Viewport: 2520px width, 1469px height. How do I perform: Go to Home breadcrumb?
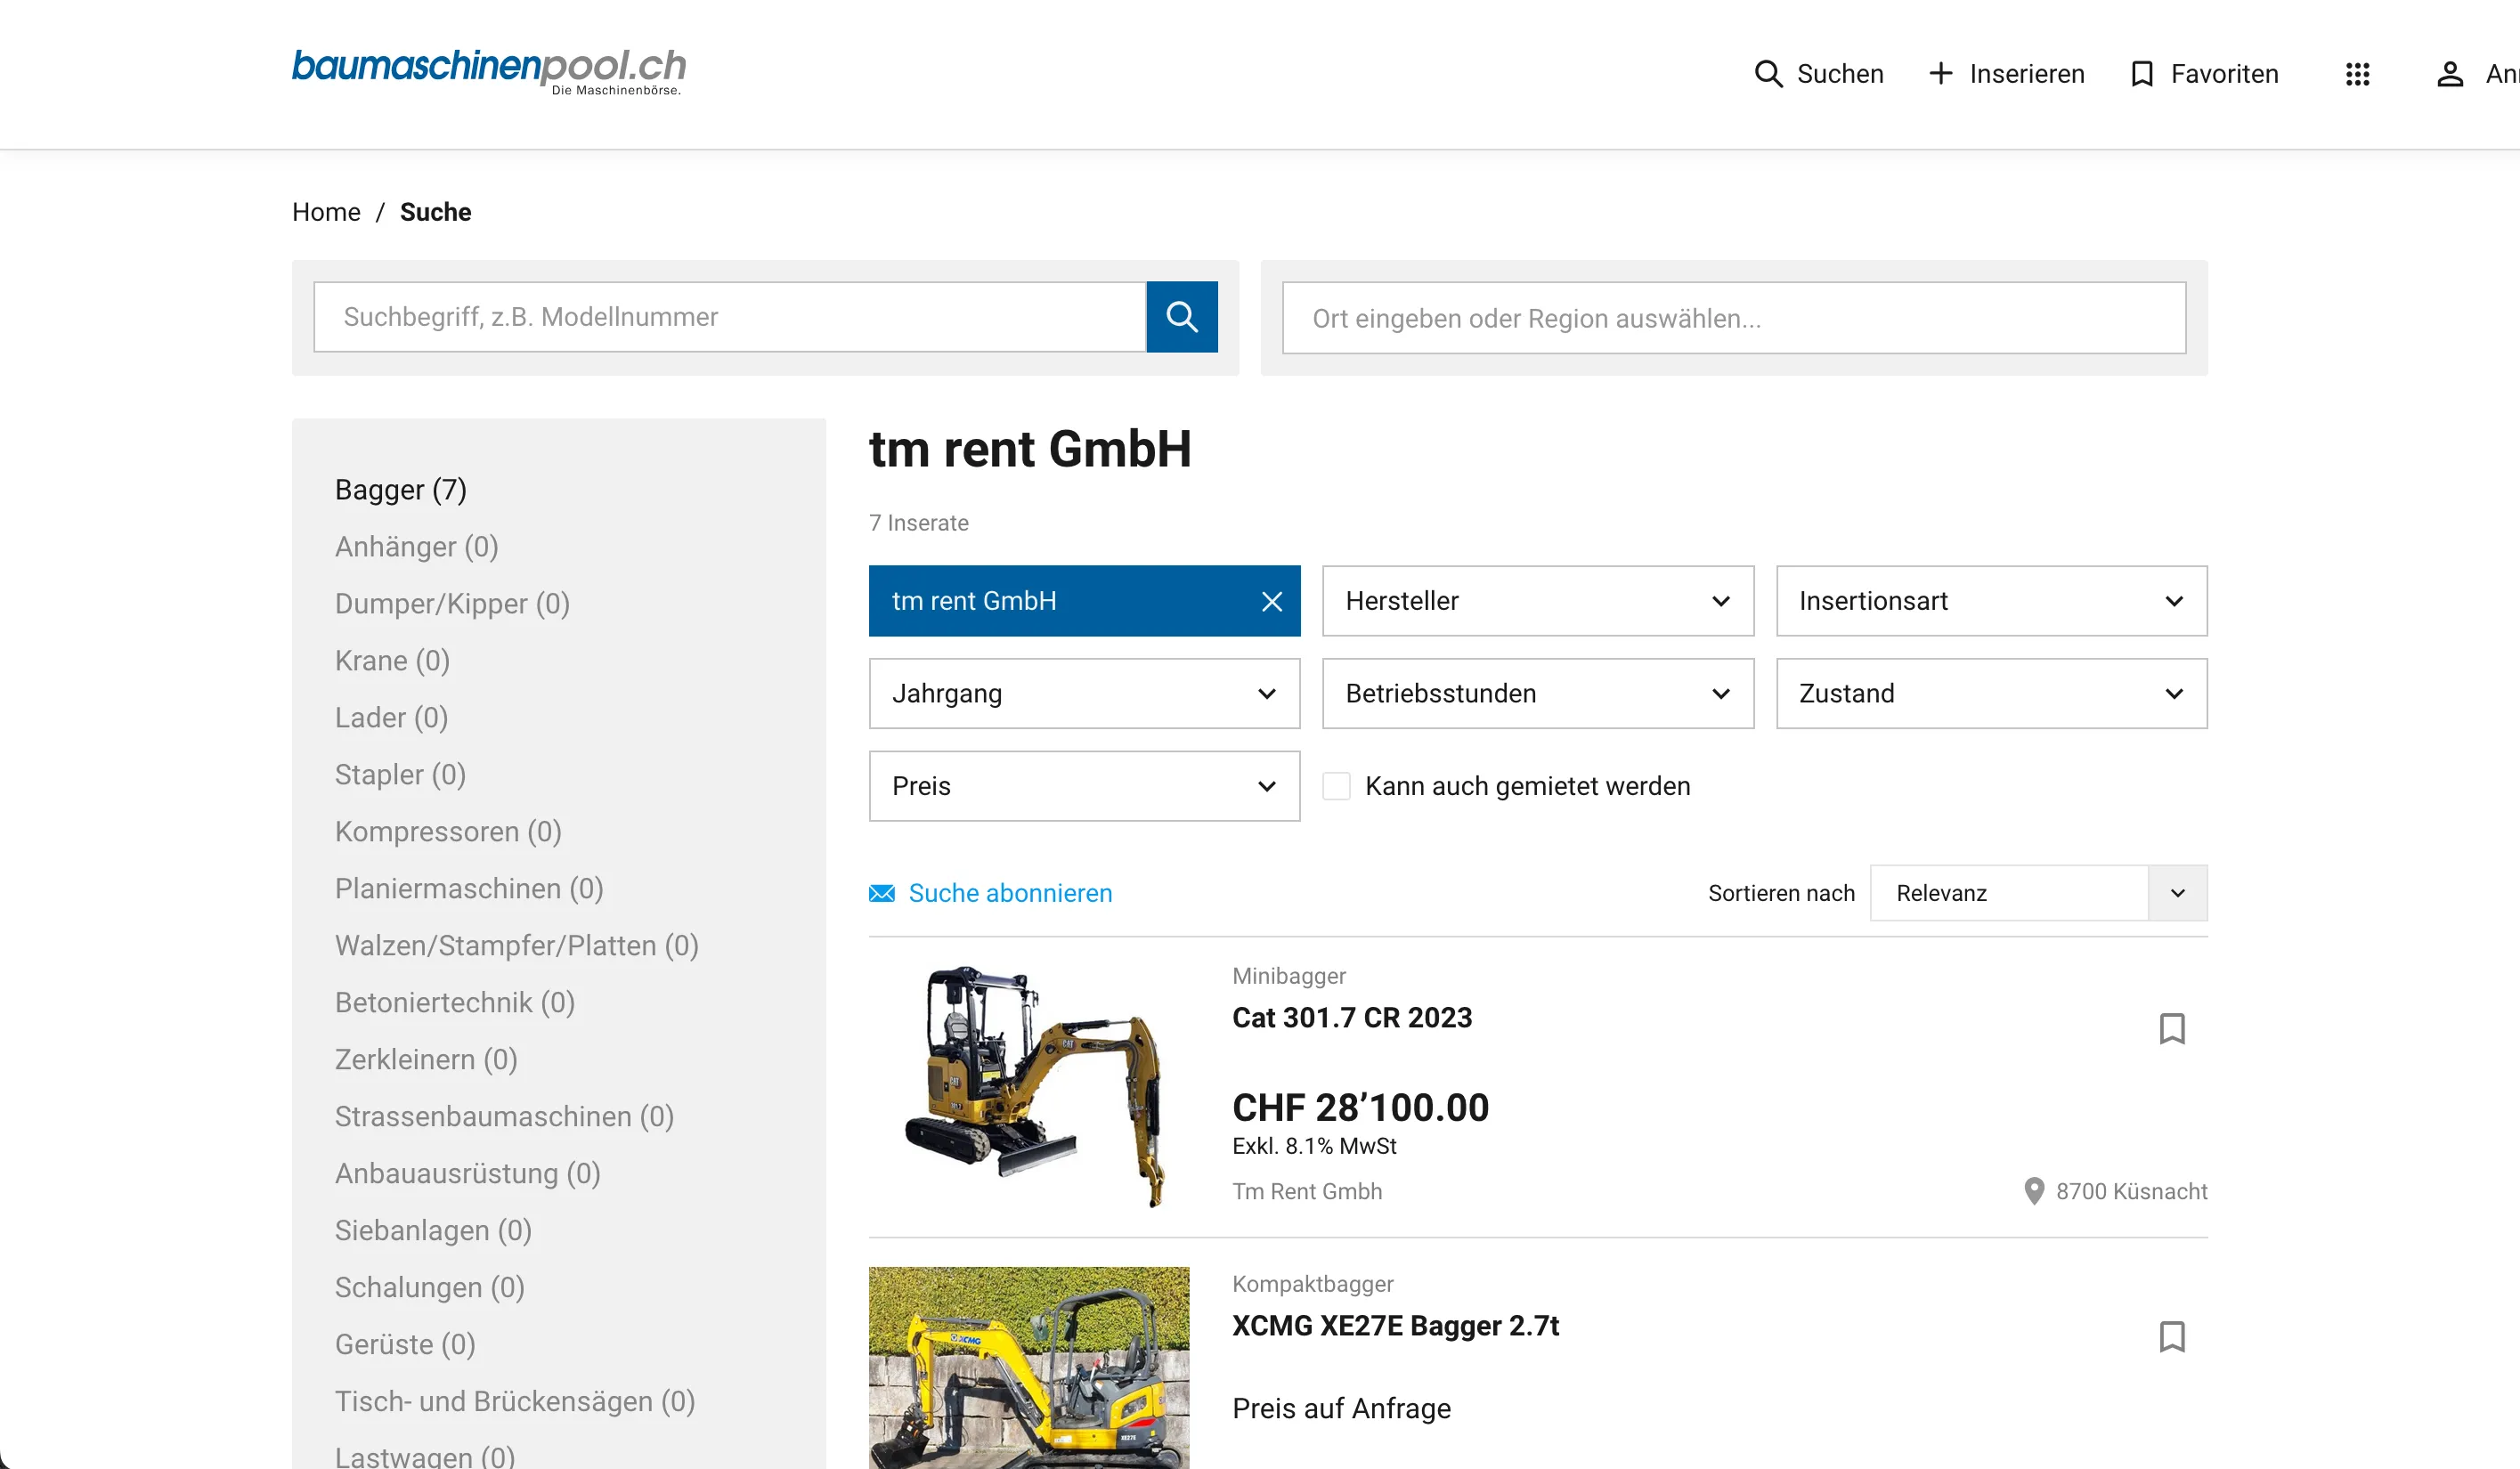click(x=326, y=212)
